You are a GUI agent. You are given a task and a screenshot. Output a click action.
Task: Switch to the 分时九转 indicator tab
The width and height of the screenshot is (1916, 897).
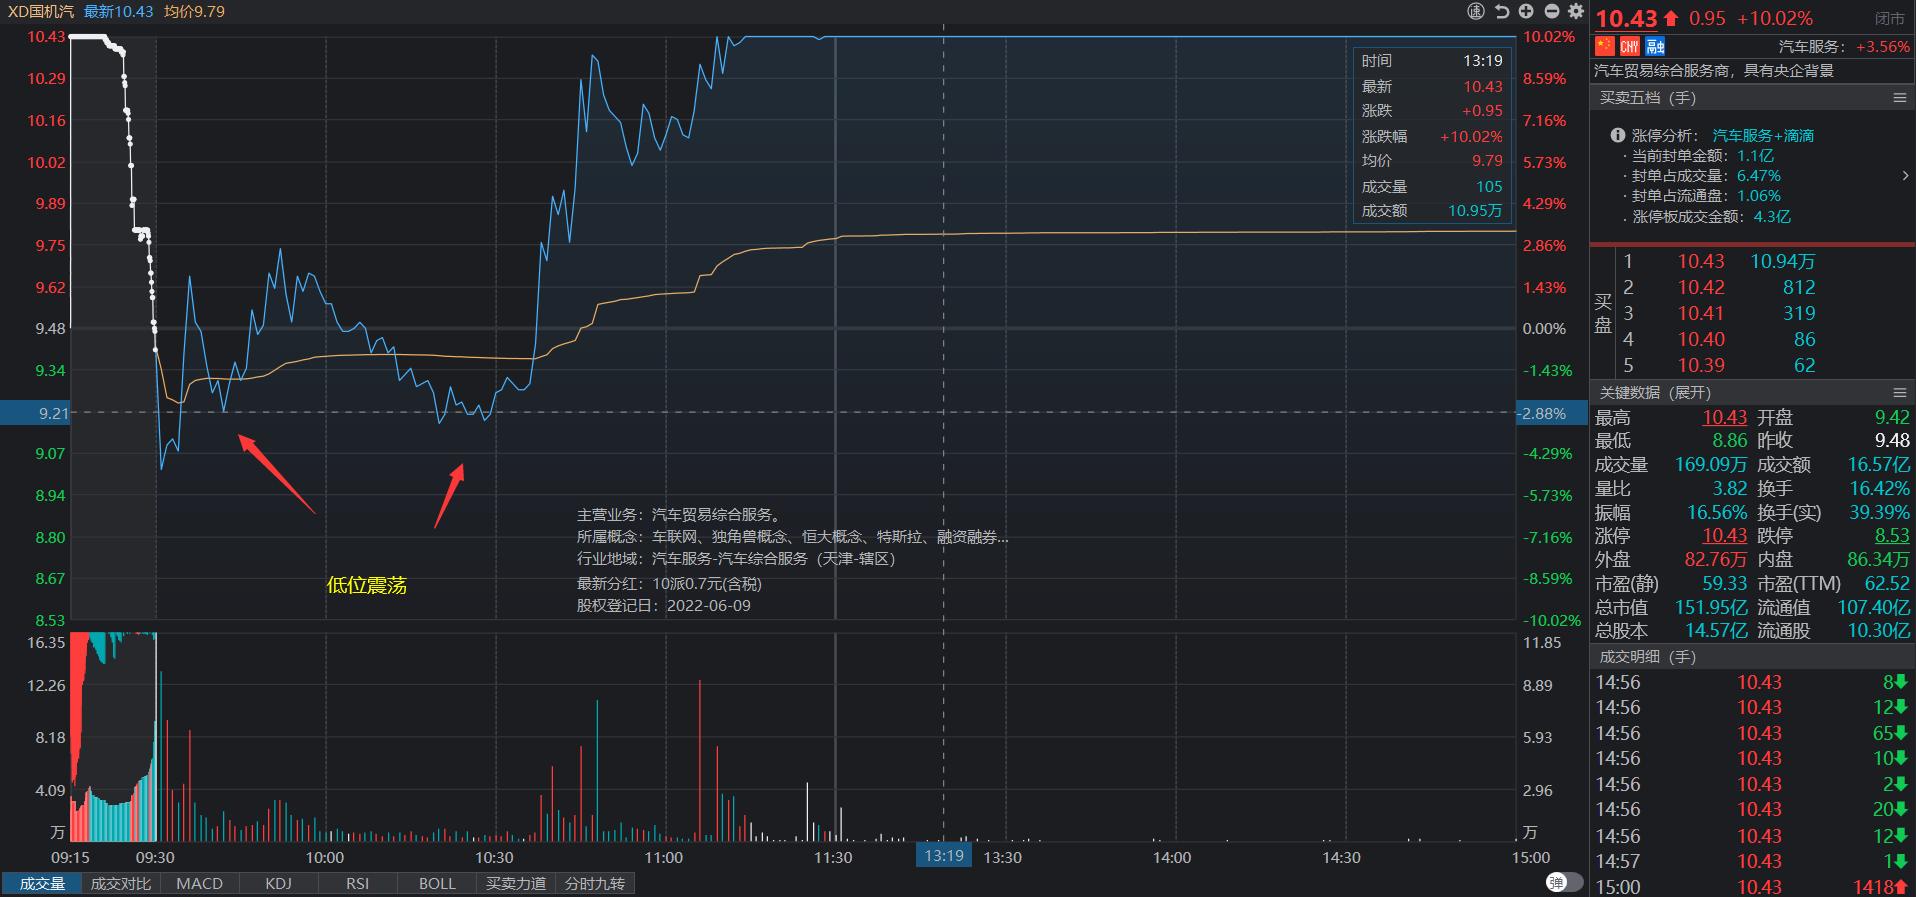(595, 884)
